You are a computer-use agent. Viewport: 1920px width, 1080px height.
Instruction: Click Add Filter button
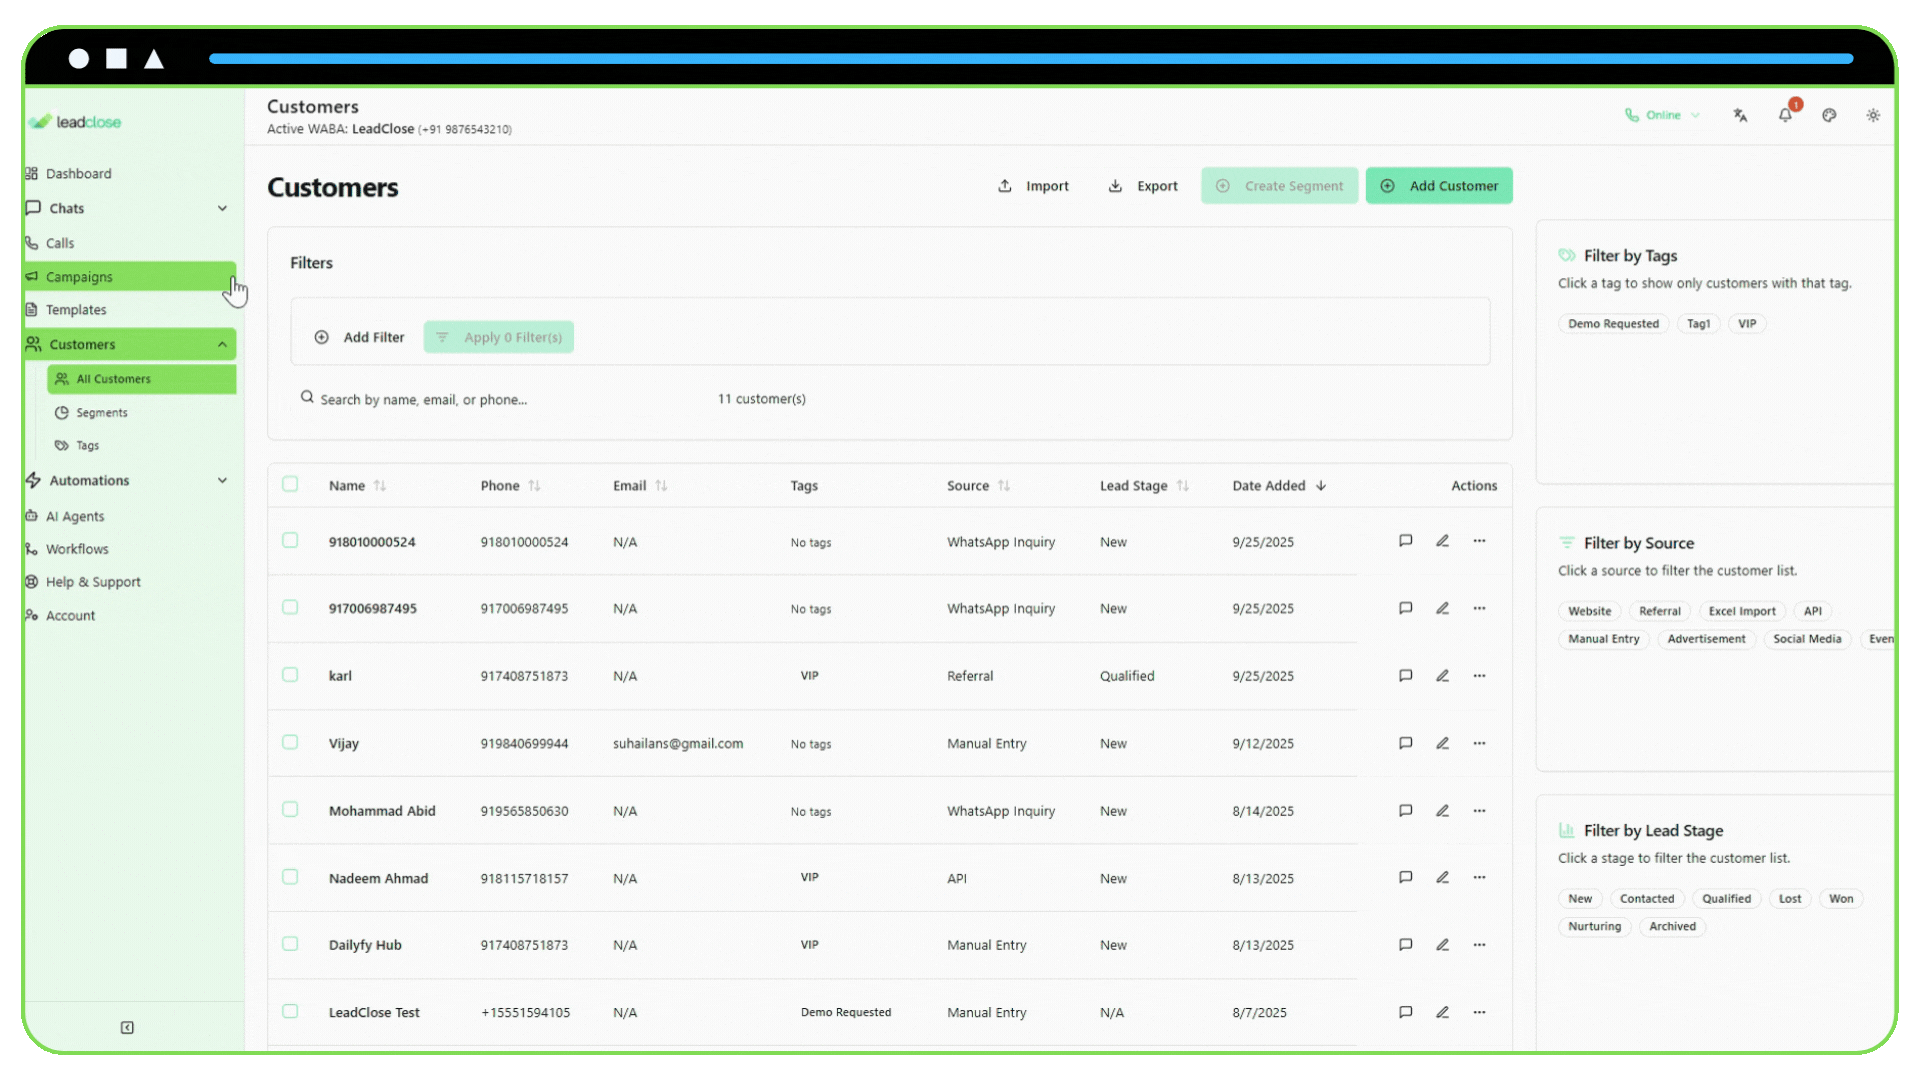359,337
